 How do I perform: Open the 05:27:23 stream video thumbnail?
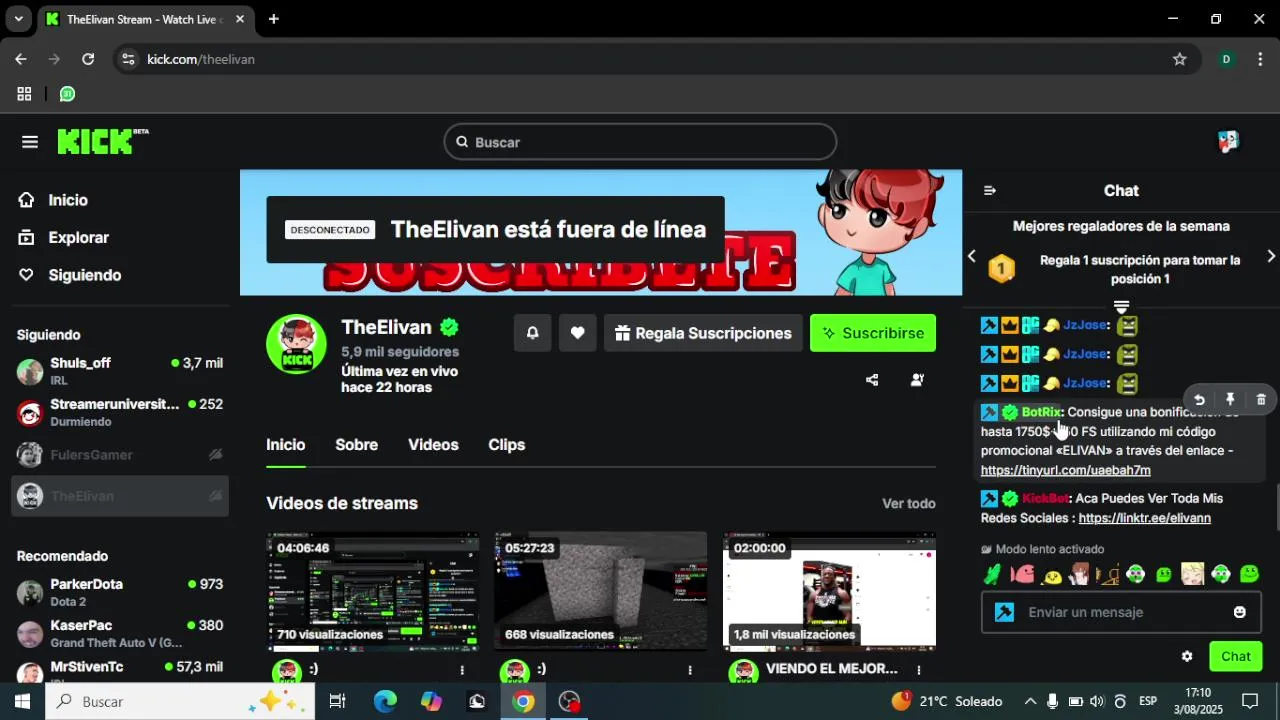coord(600,591)
